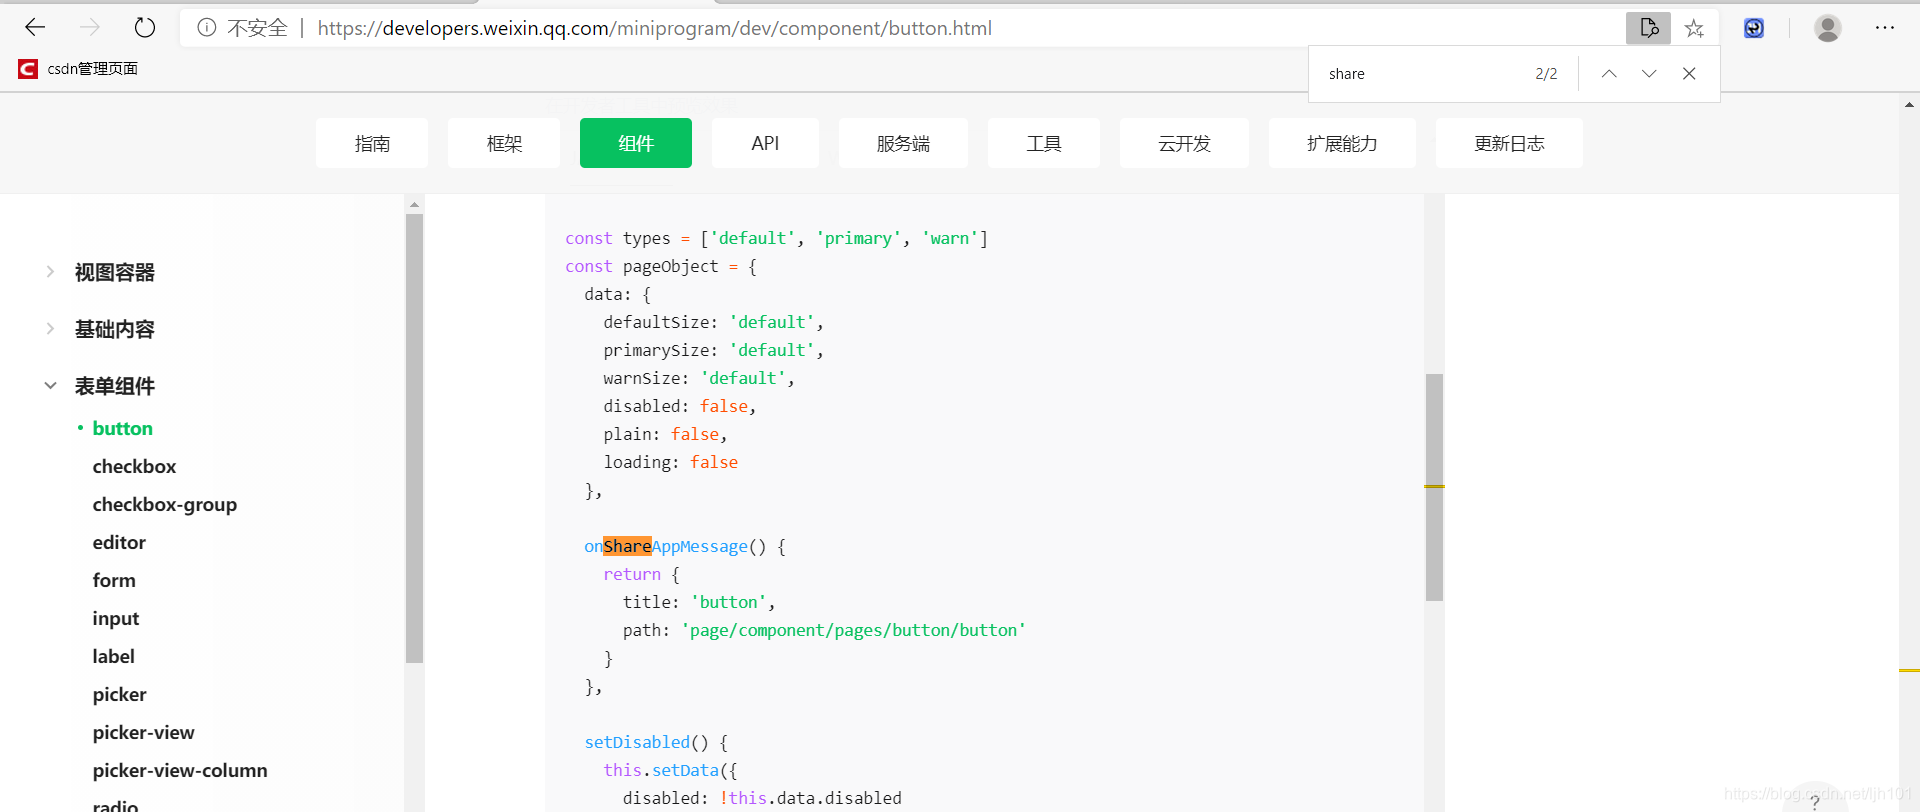
Task: Open the 服务端 tab
Action: [x=903, y=143]
